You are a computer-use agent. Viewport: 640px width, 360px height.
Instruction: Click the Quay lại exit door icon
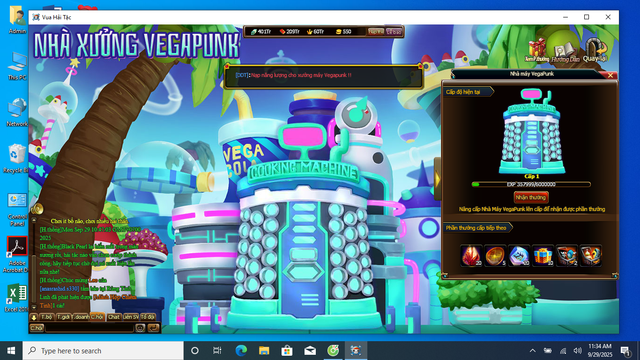click(x=595, y=50)
